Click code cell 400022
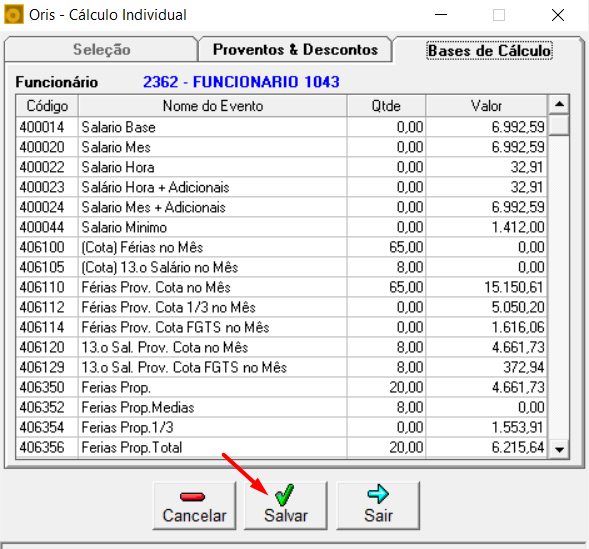The width and height of the screenshot is (589, 549). tap(47, 167)
